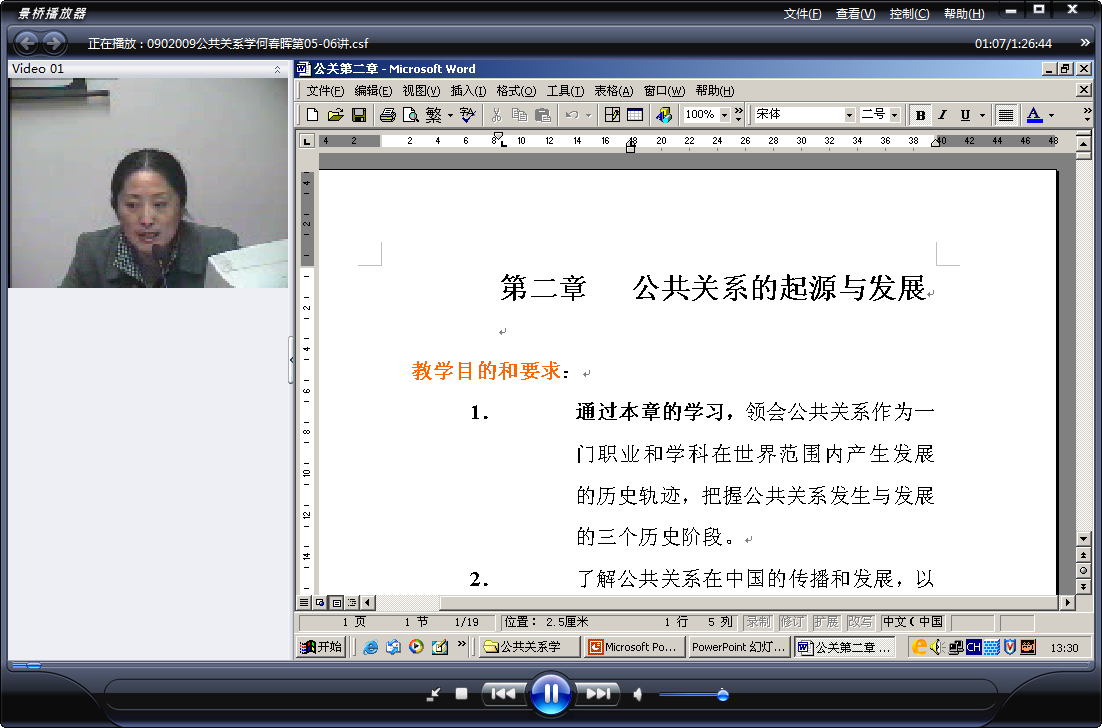Screen dimensions: 1102x728
Task: Expand the underline style dropdown arrow
Action: click(983, 115)
